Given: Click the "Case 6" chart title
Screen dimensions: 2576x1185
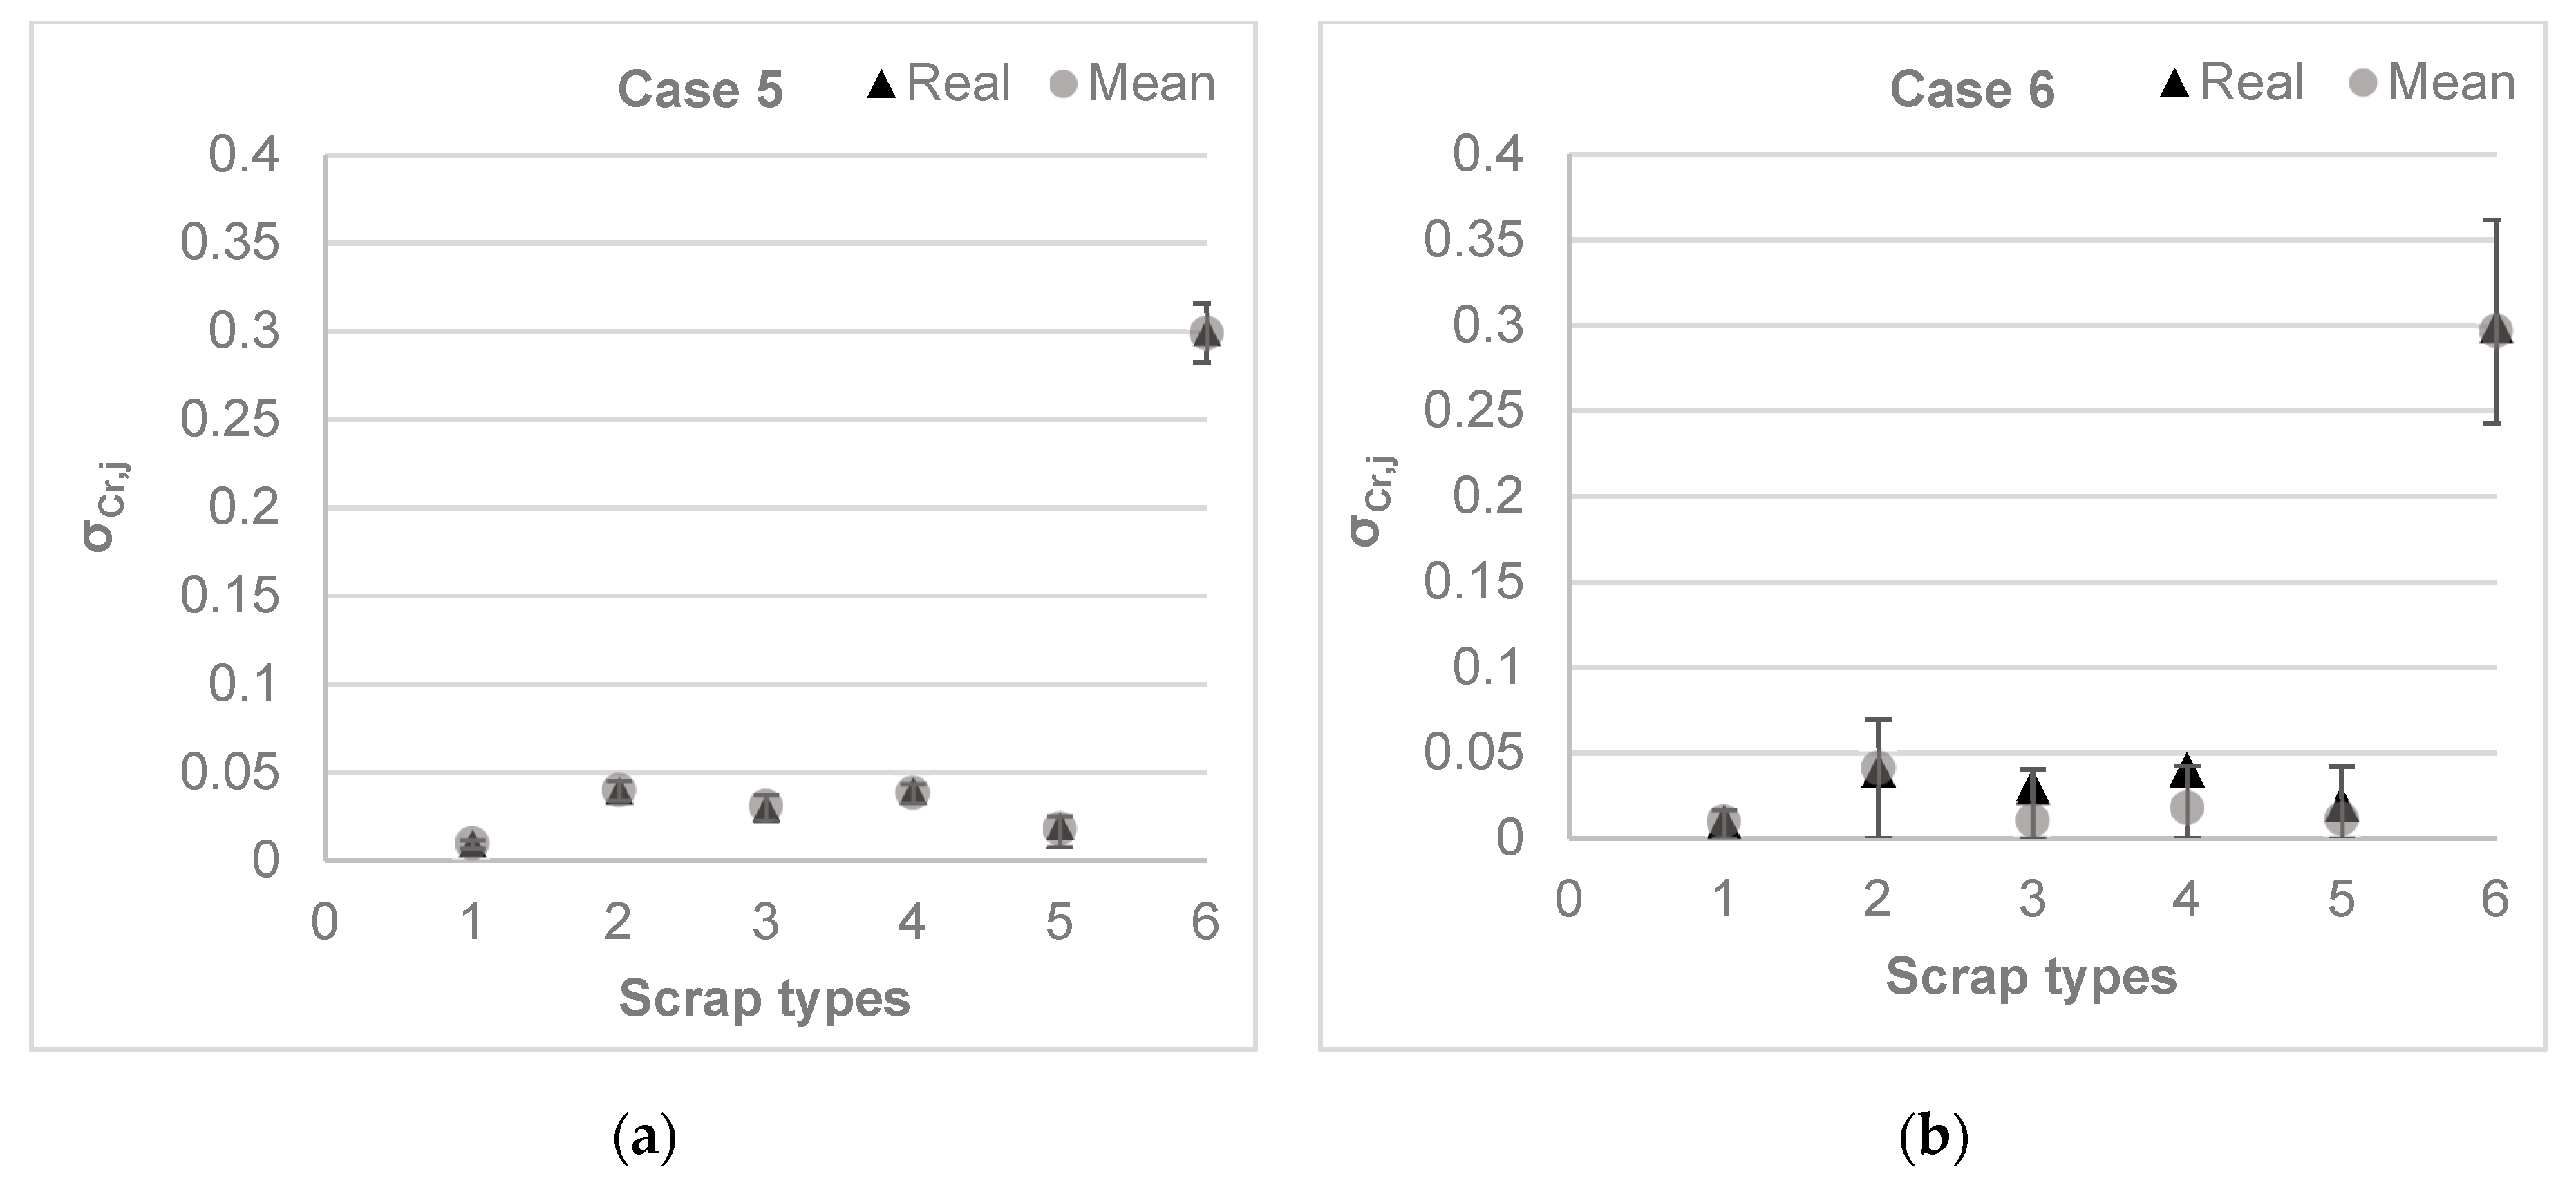Looking at the screenshot, I should click(1971, 90).
